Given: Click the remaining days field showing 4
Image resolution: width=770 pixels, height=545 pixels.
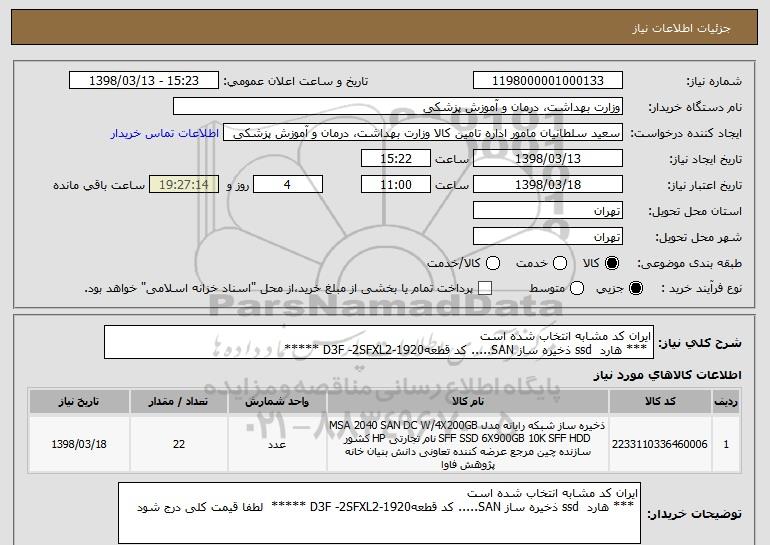Looking at the screenshot, I should click(x=288, y=185).
